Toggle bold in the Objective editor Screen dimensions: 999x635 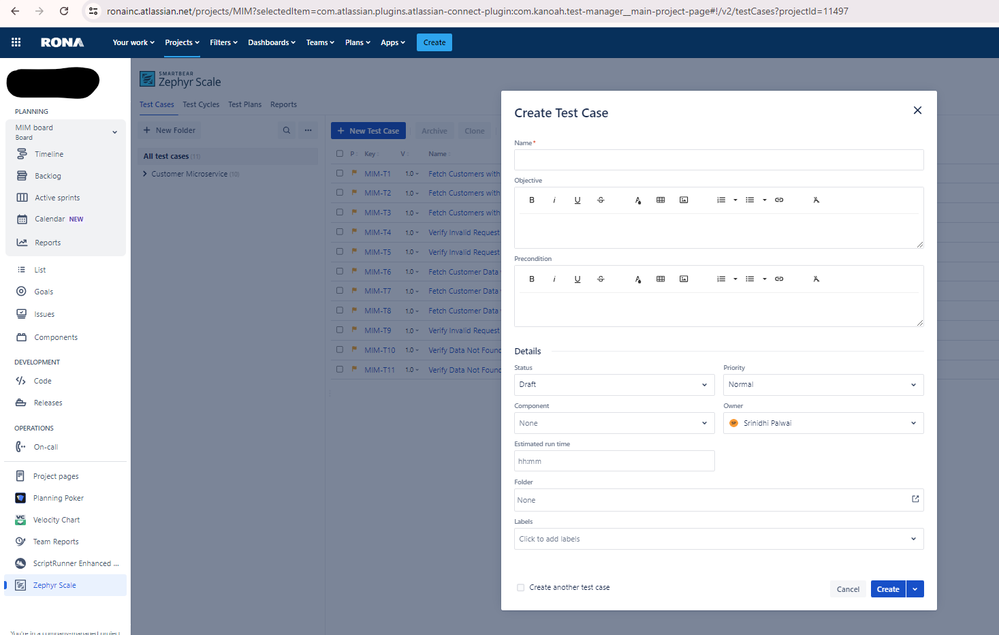(531, 200)
